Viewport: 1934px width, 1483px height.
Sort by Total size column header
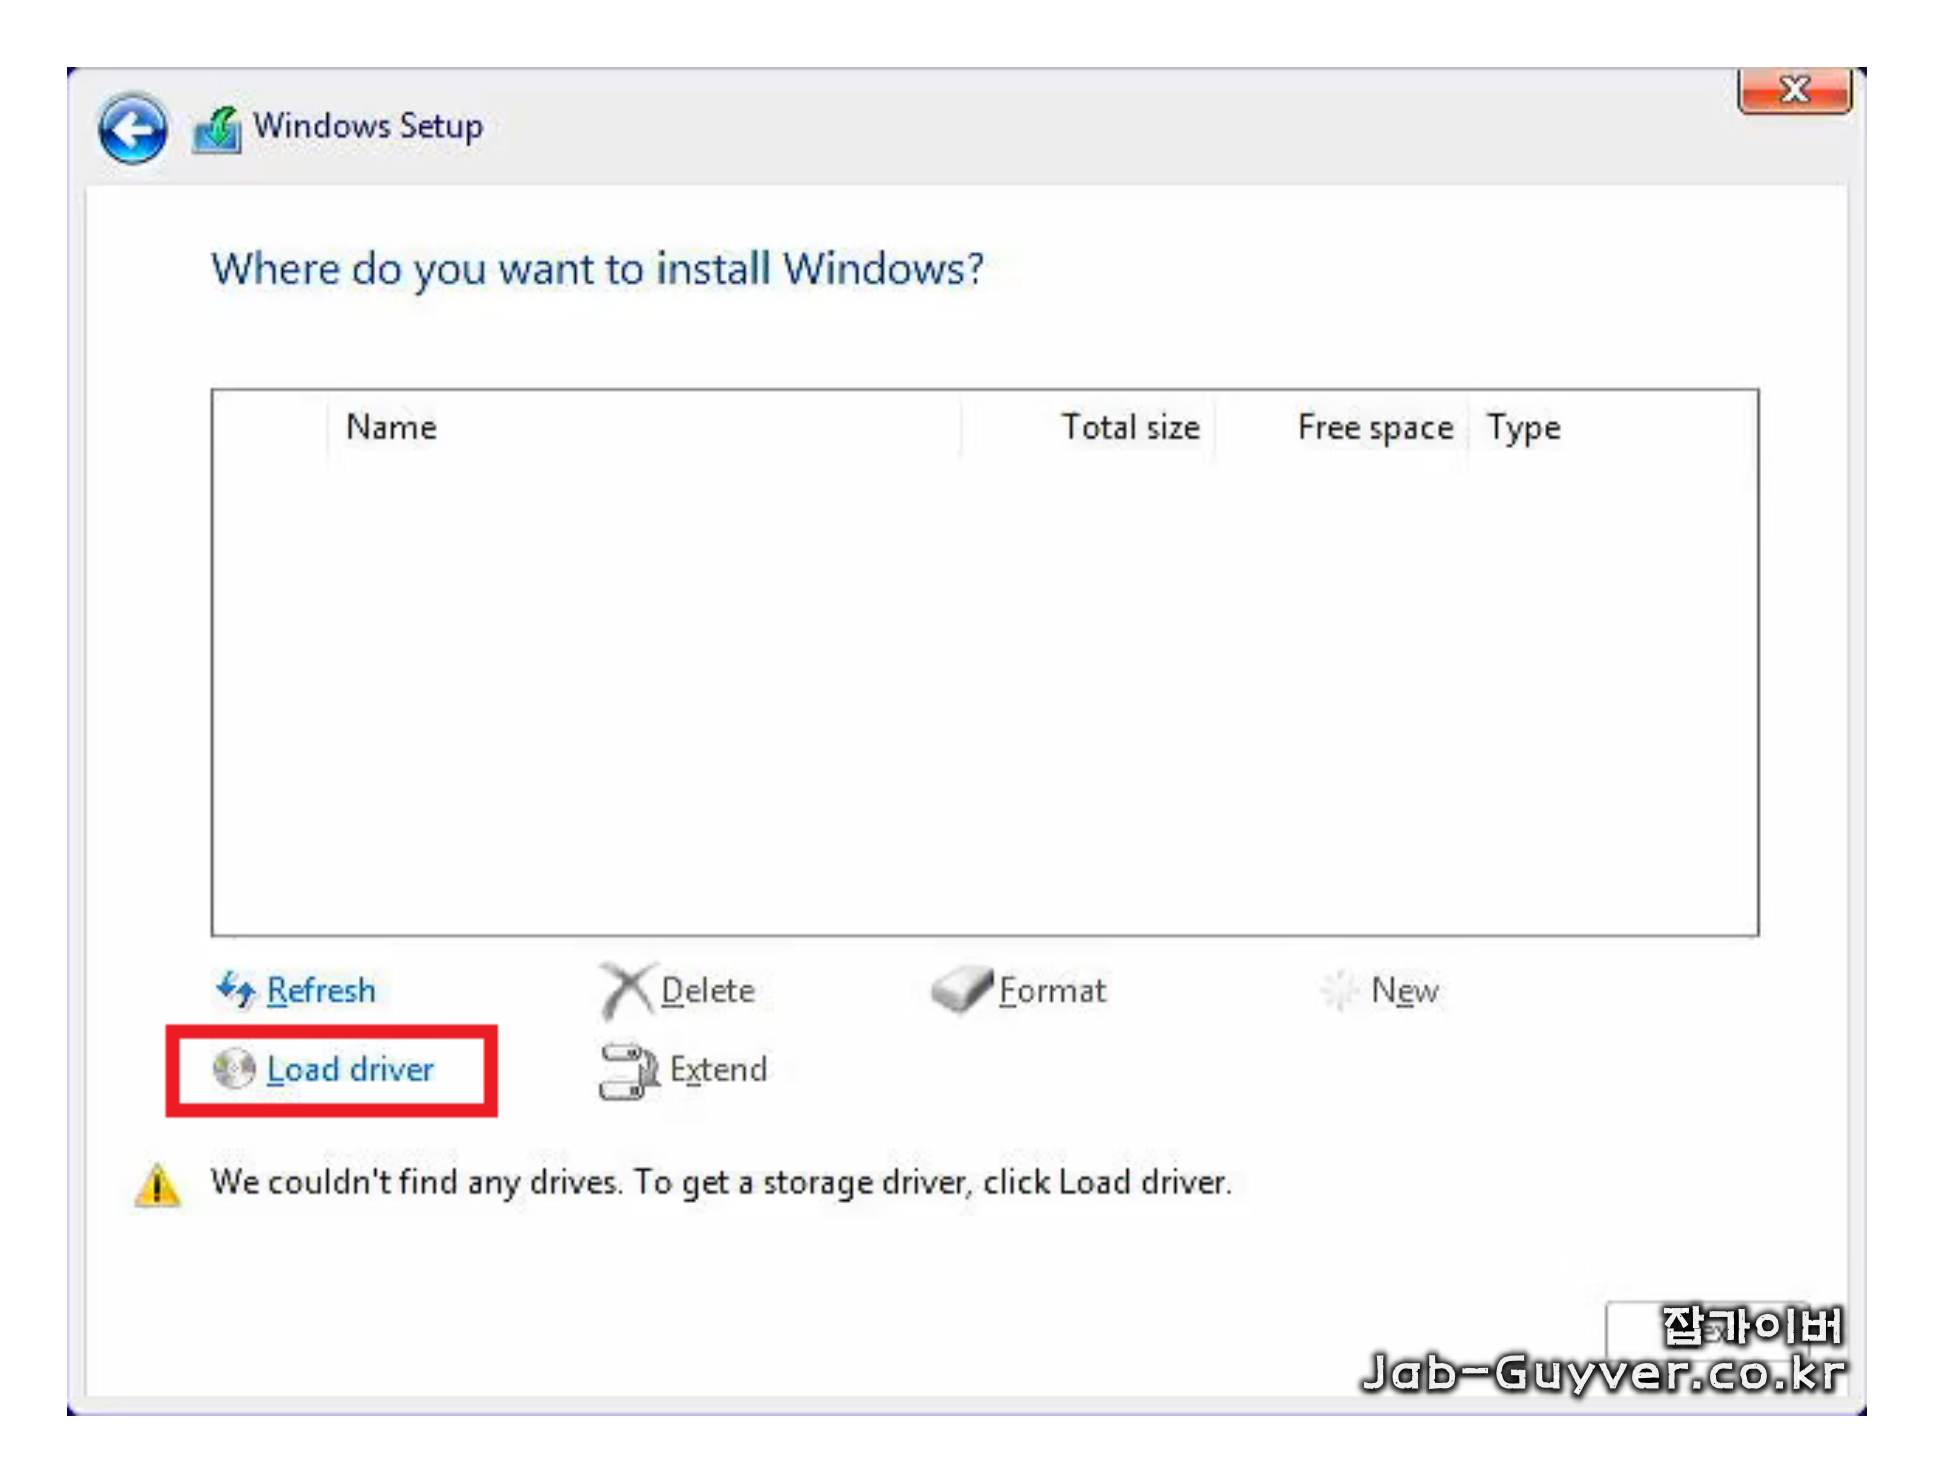pyautogui.click(x=1129, y=427)
